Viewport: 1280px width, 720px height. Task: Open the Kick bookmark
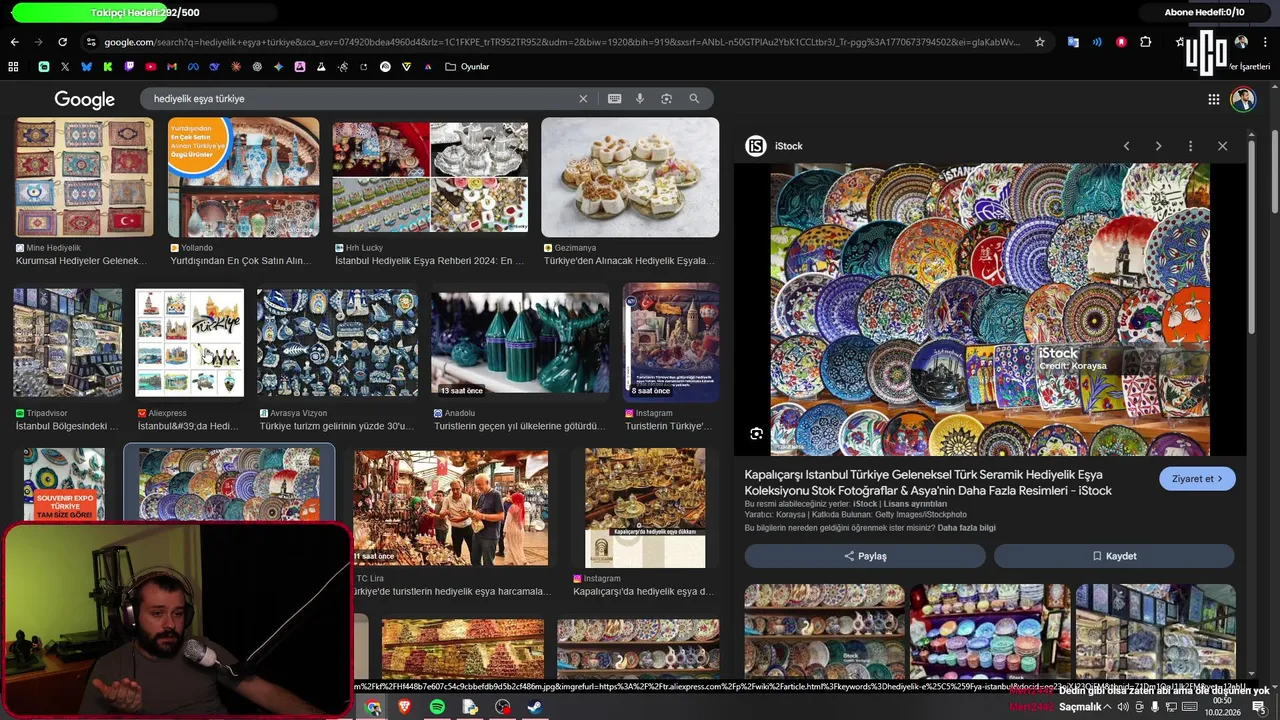coord(108,67)
